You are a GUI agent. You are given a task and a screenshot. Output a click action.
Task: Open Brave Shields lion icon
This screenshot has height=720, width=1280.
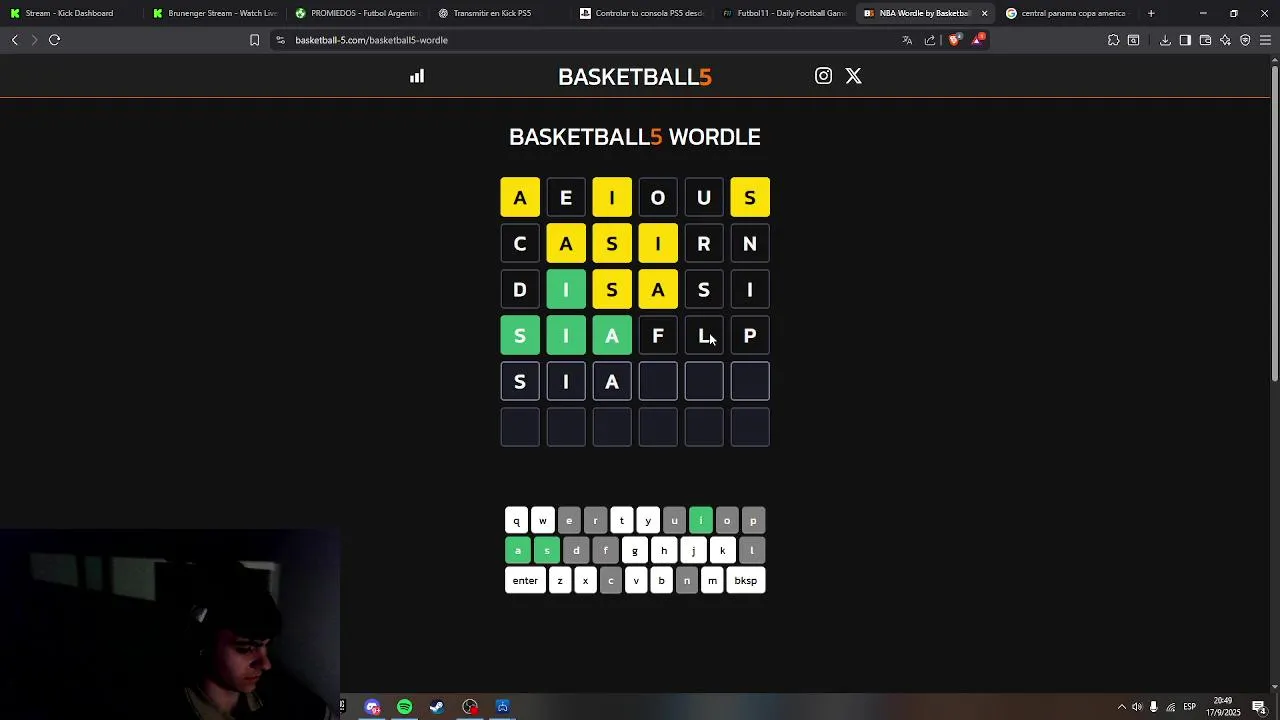click(954, 40)
